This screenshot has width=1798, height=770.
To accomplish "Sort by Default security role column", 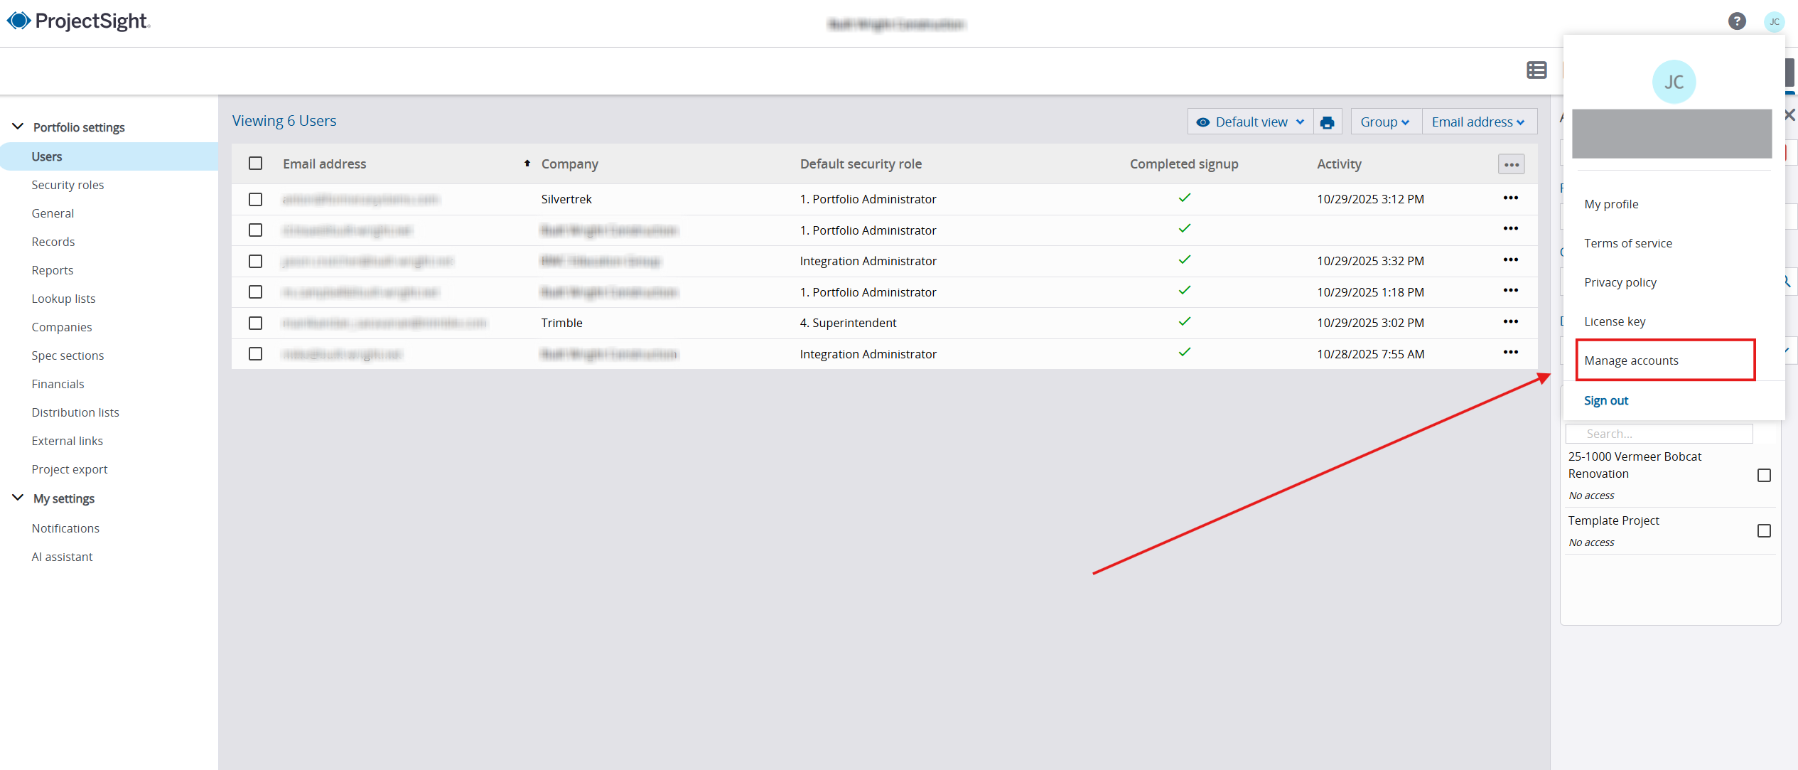I will (x=861, y=164).
